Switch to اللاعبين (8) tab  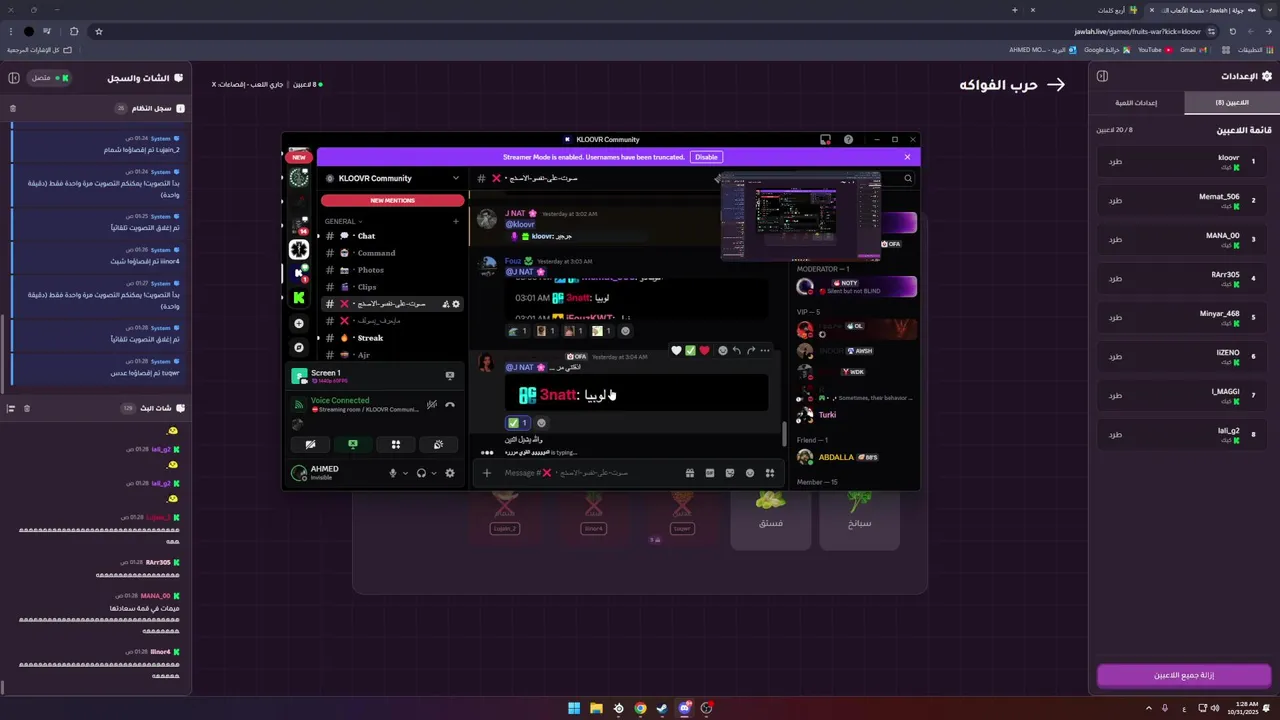tap(1232, 103)
